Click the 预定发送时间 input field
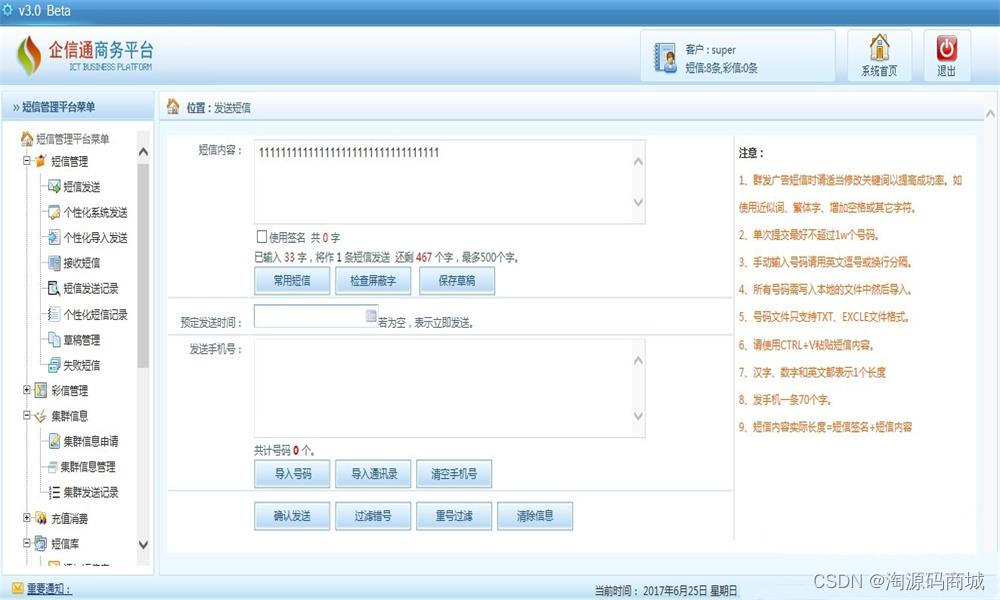Image resolution: width=1000 pixels, height=600 pixels. pyautogui.click(x=316, y=316)
